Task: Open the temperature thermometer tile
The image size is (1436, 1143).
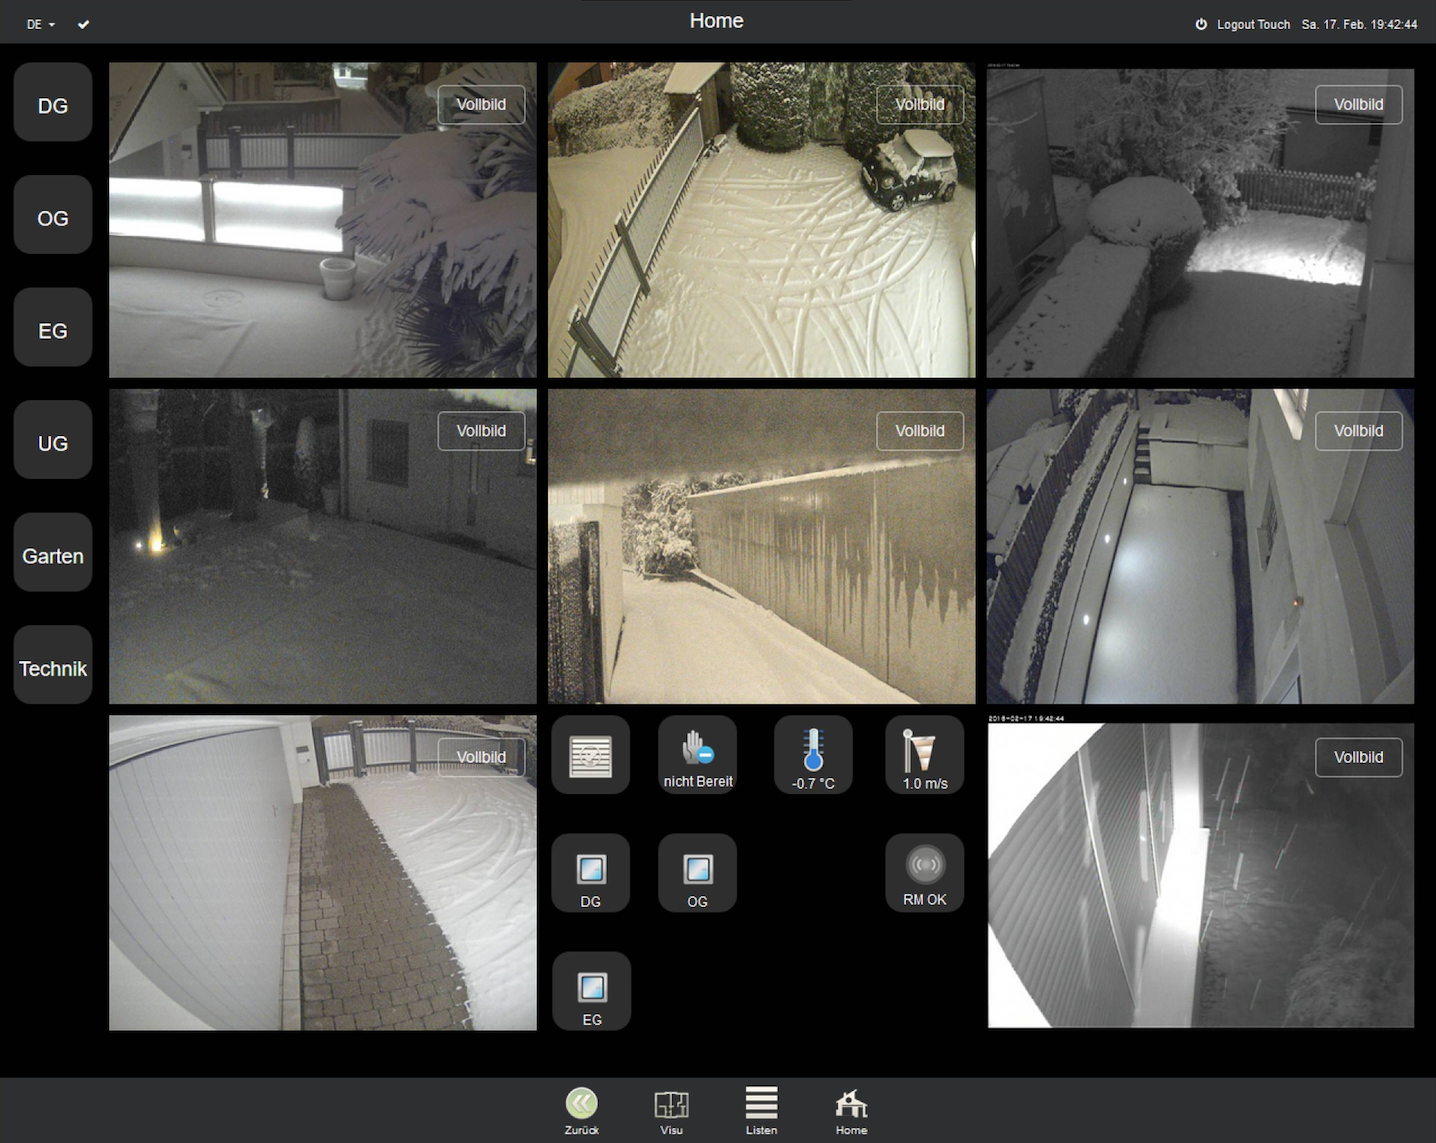Action: 812,756
